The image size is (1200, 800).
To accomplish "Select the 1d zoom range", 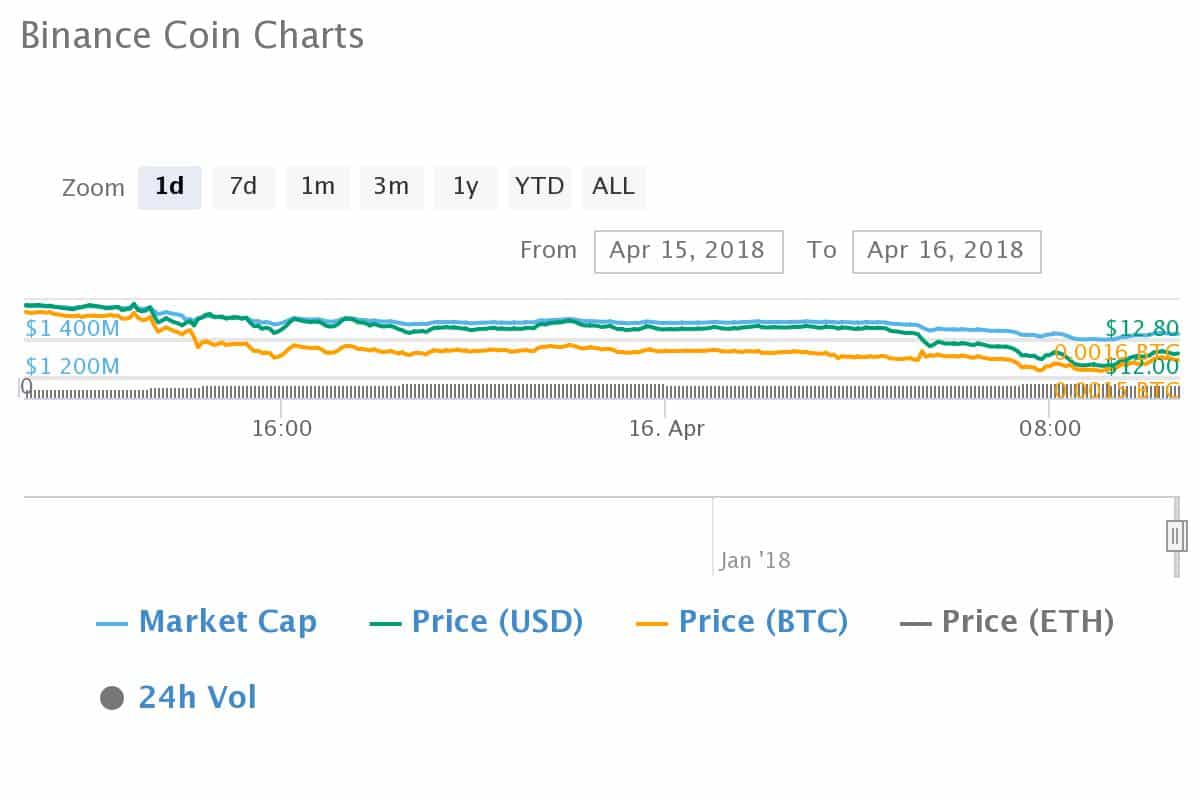I will 169,187.
